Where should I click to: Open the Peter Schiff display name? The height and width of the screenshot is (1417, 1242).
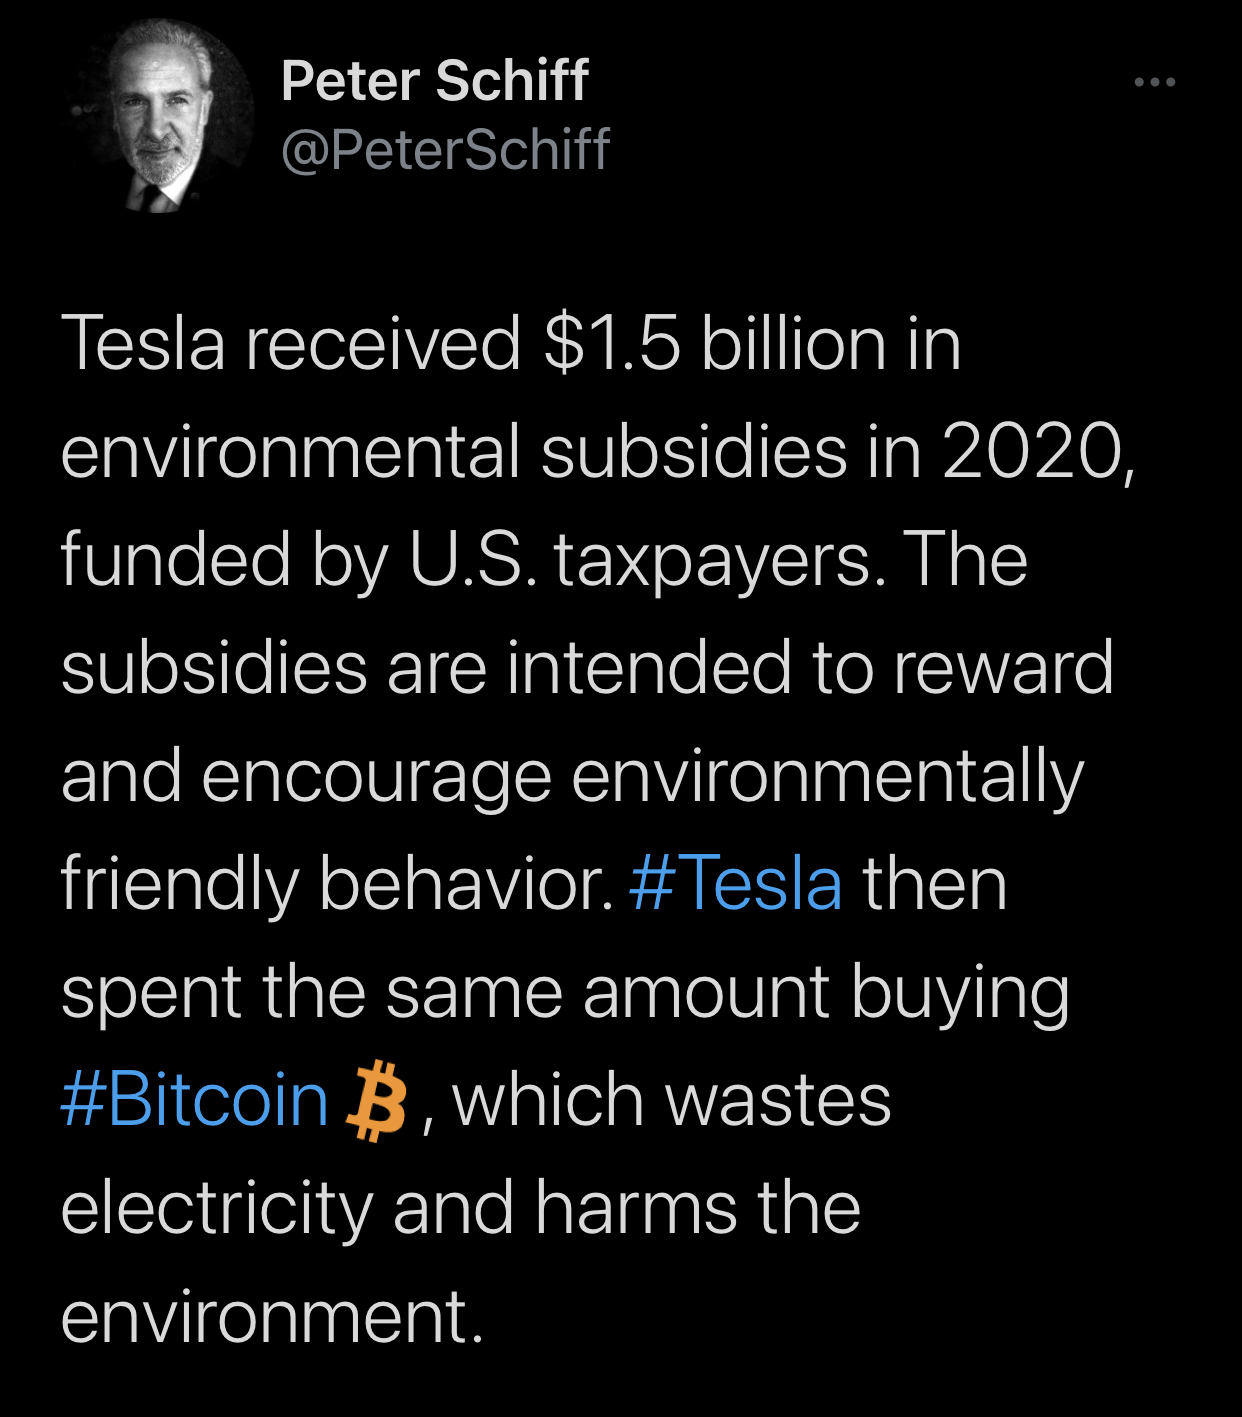point(435,81)
